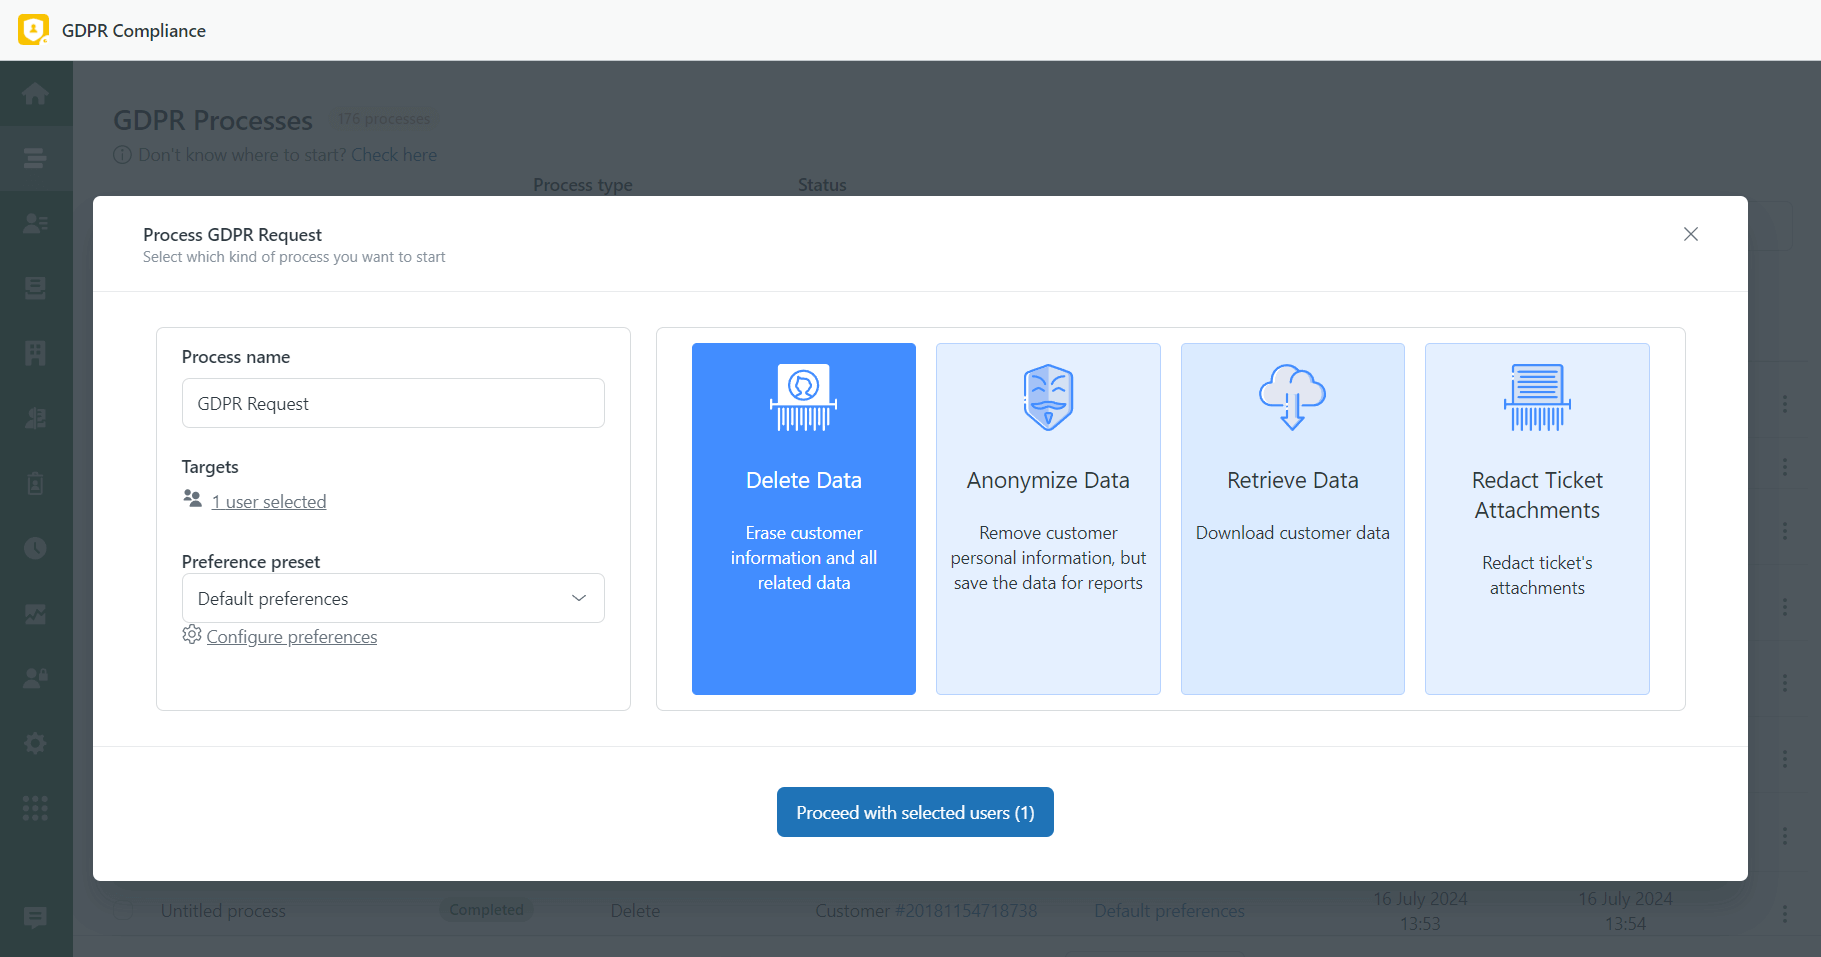The image size is (1821, 957).
Task: Click the Status column header
Action: click(822, 185)
